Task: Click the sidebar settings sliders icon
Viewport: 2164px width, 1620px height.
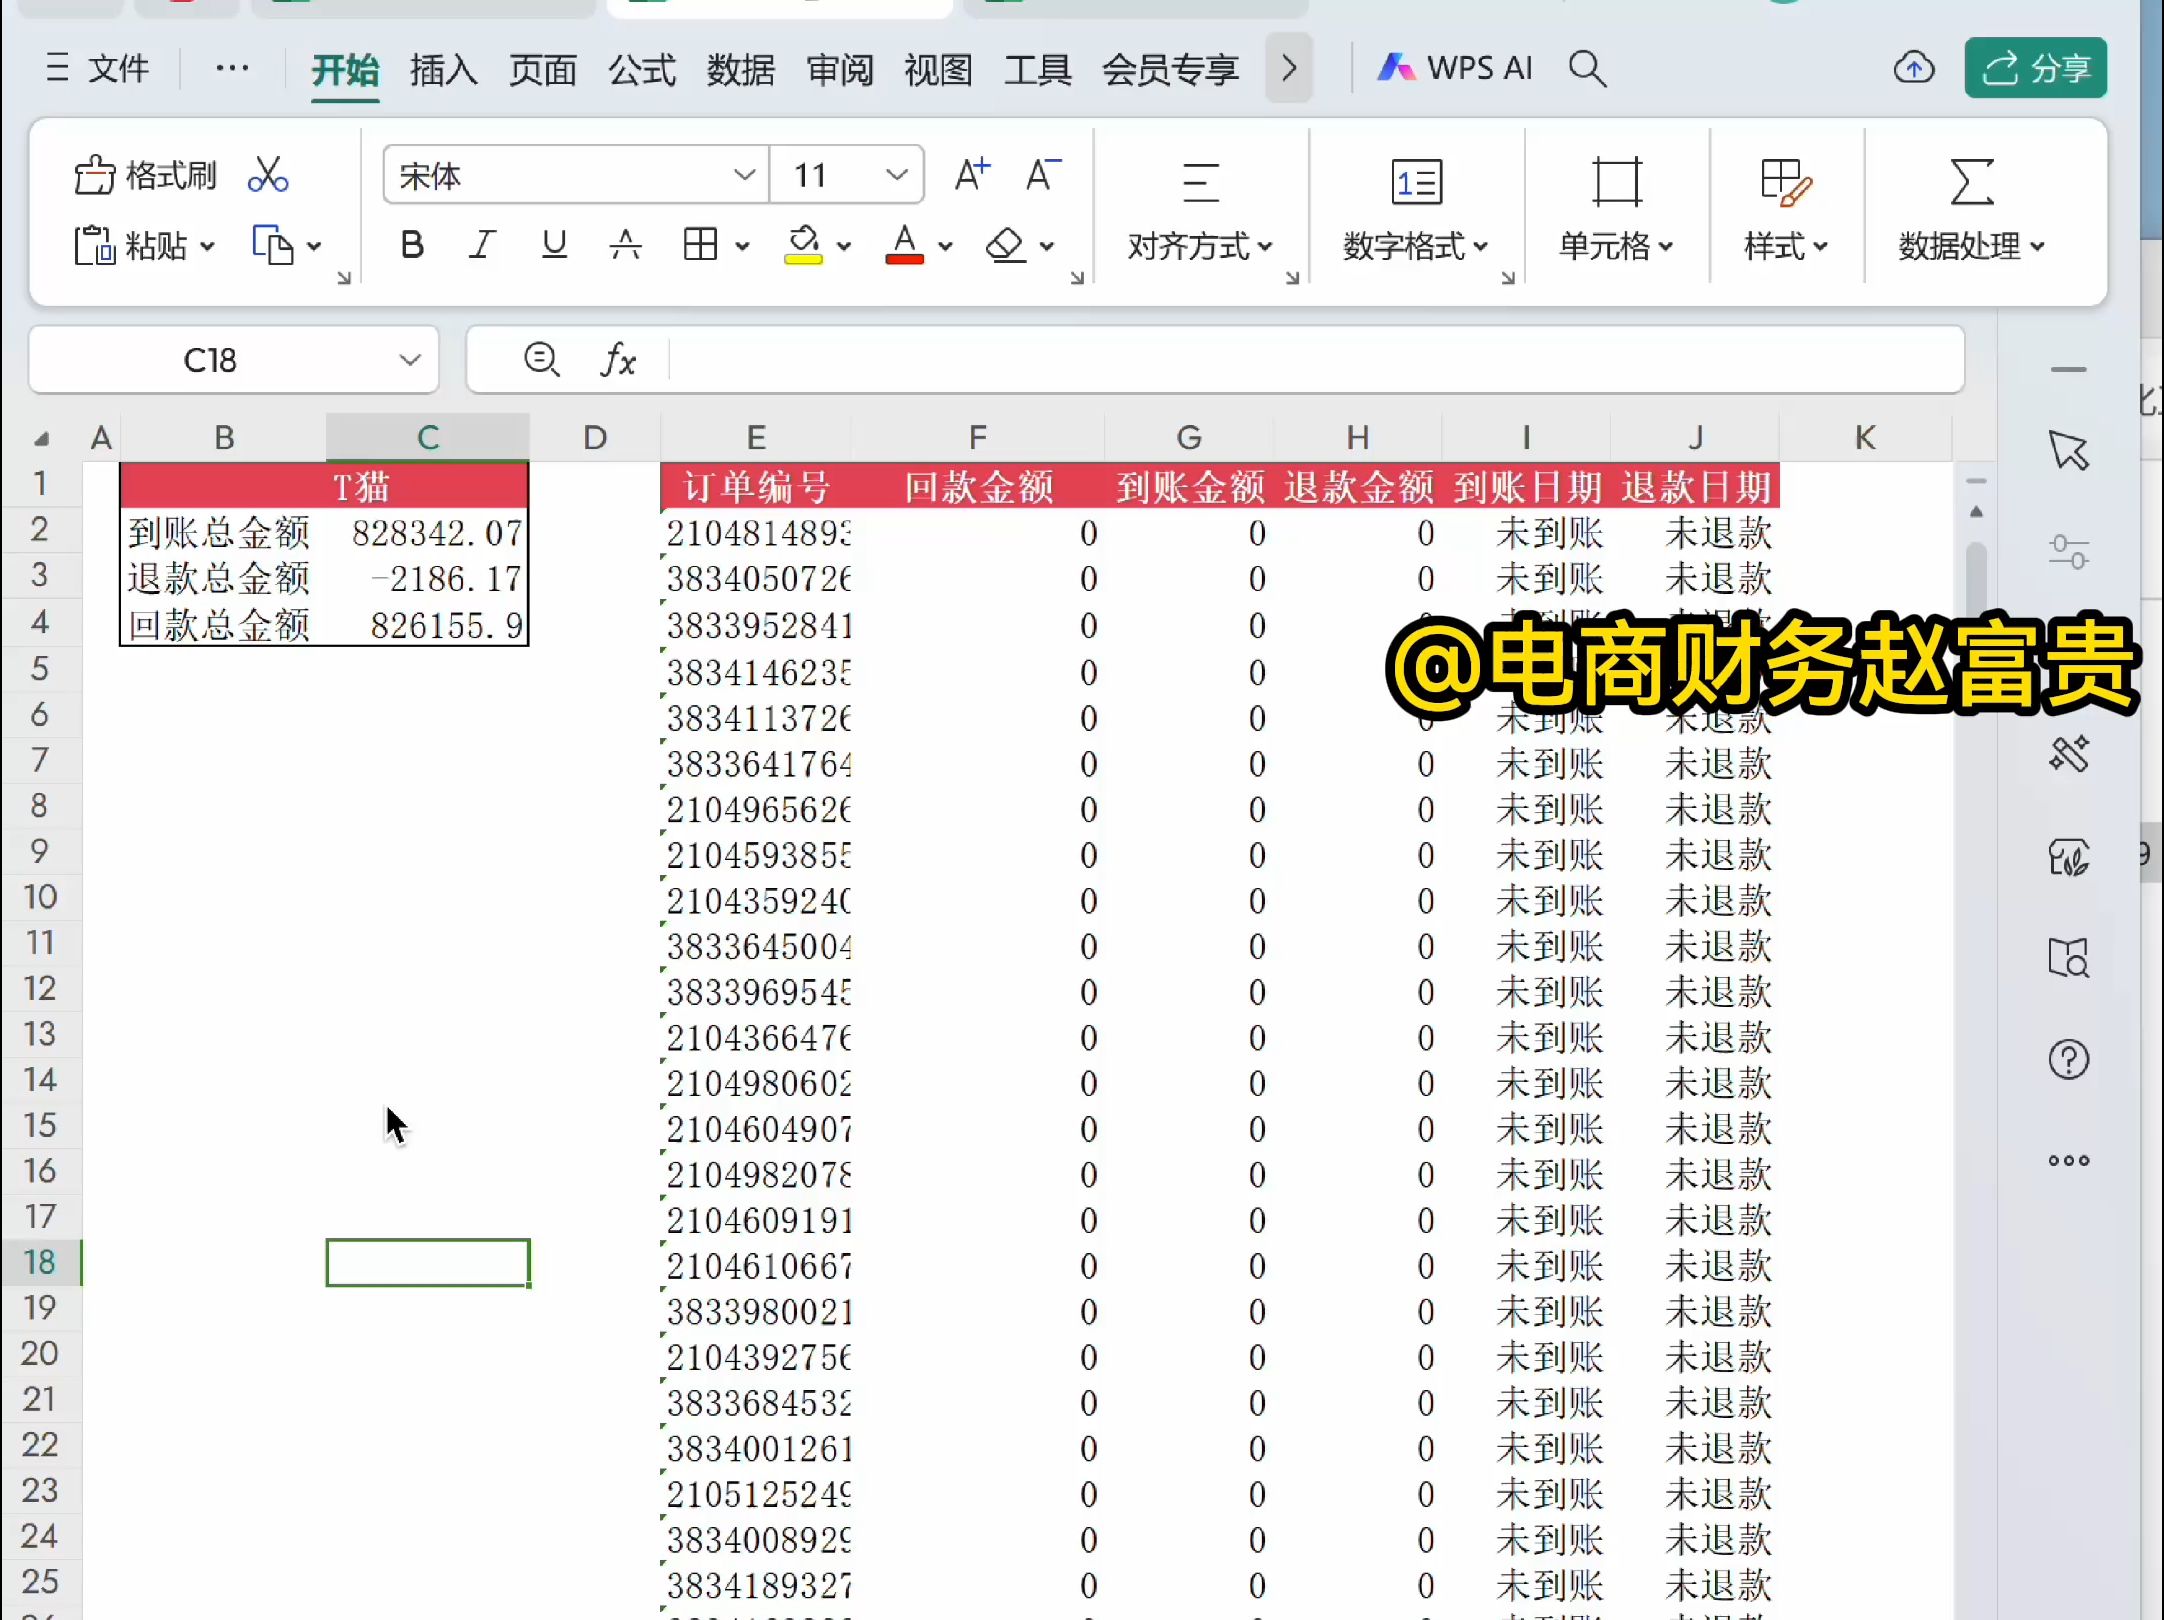Action: (x=2068, y=552)
